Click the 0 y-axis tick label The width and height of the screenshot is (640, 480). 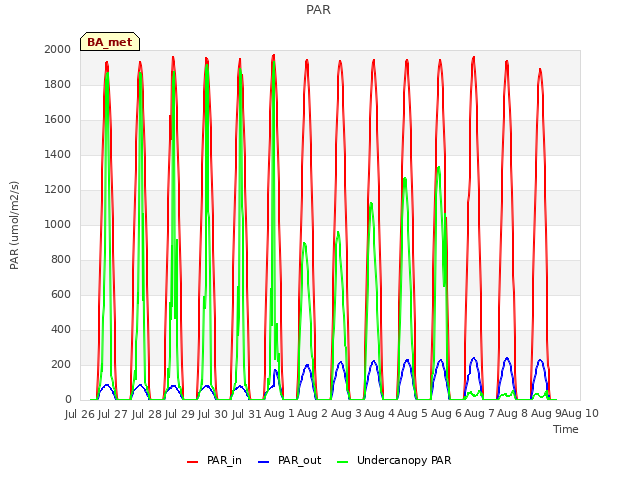pos(68,400)
